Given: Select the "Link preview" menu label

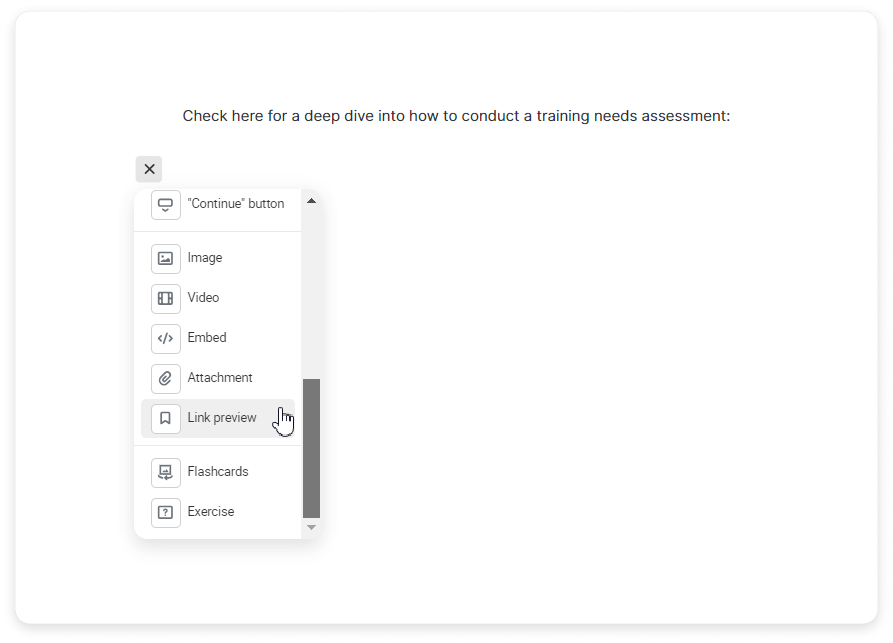Looking at the screenshot, I should (222, 418).
